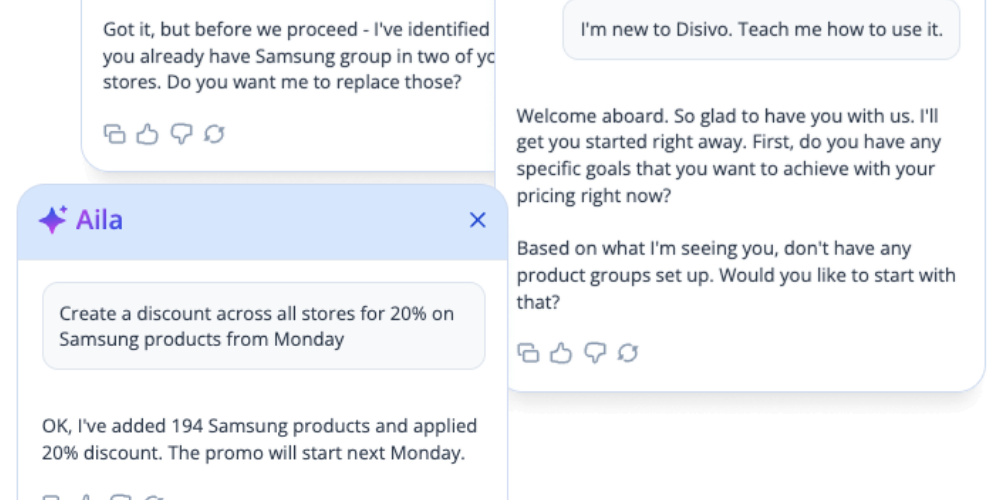This screenshot has height=500, width=1000.
Task: Thumbs down the Samsung group replacement reply
Action: coord(181,134)
